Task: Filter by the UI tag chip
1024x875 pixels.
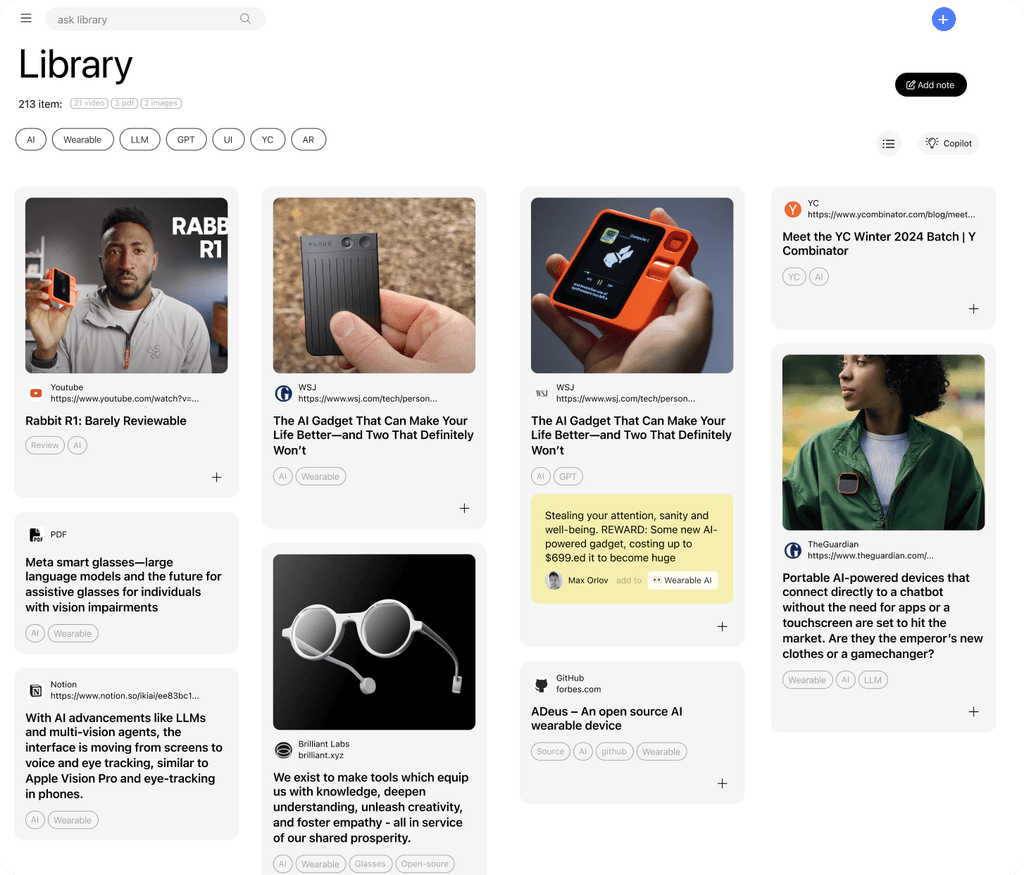Action: point(228,140)
